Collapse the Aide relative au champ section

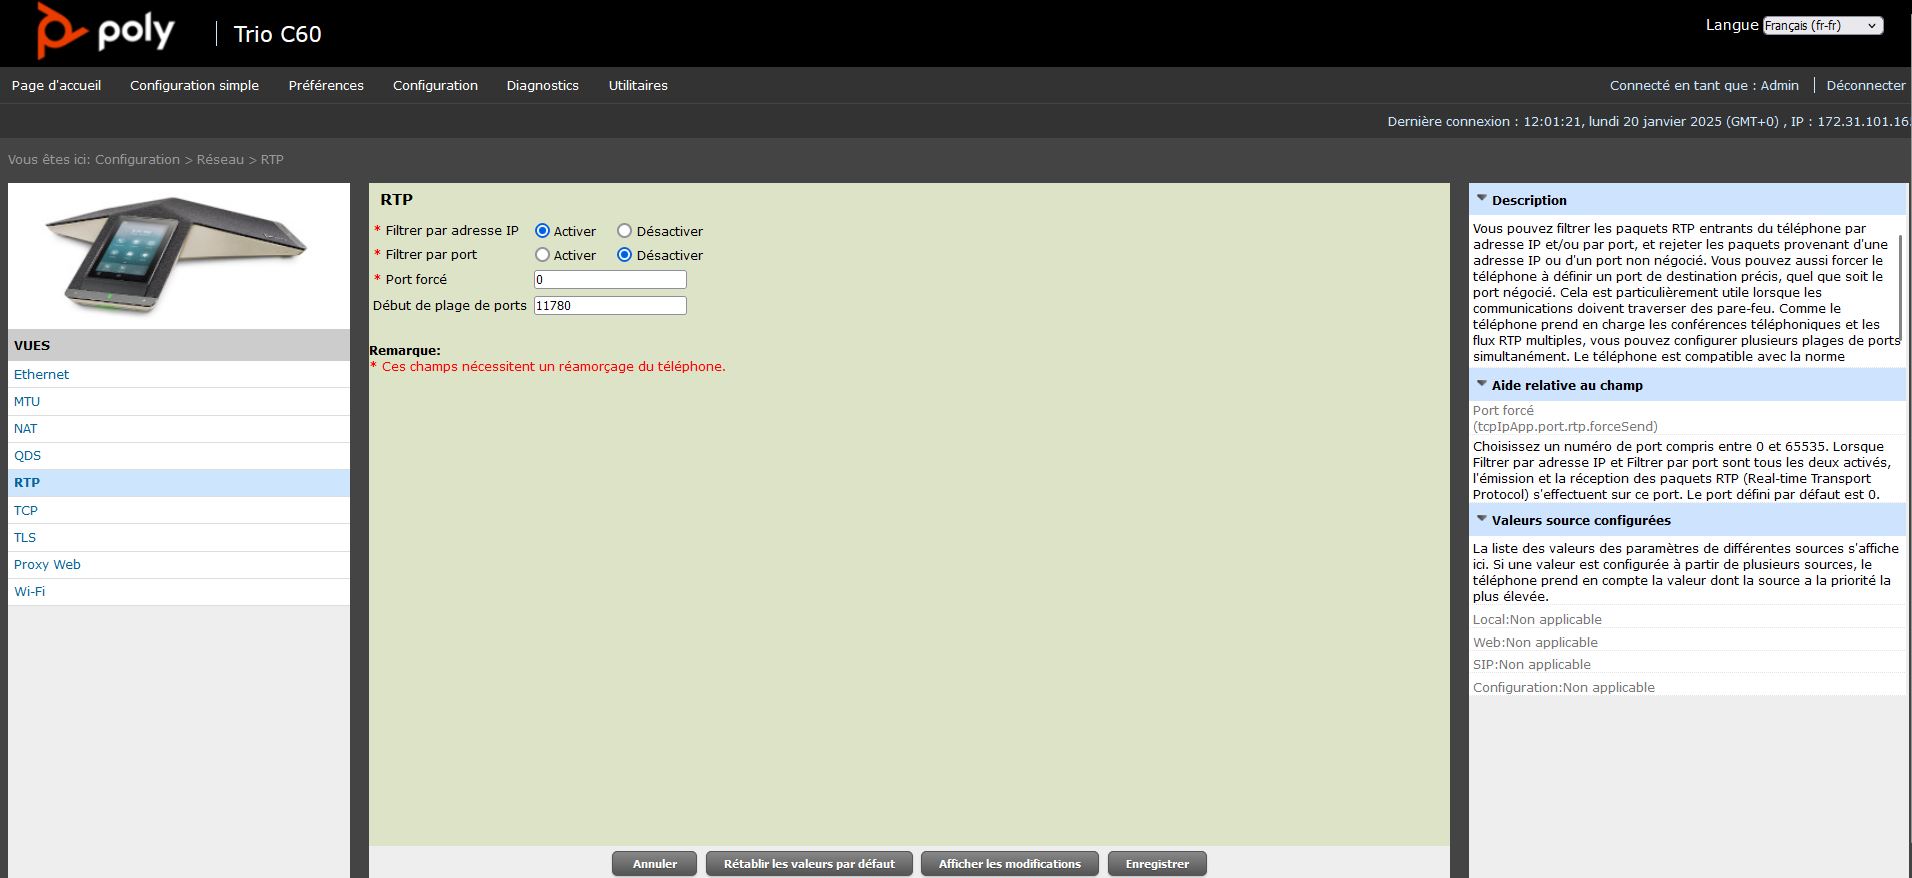1482,384
